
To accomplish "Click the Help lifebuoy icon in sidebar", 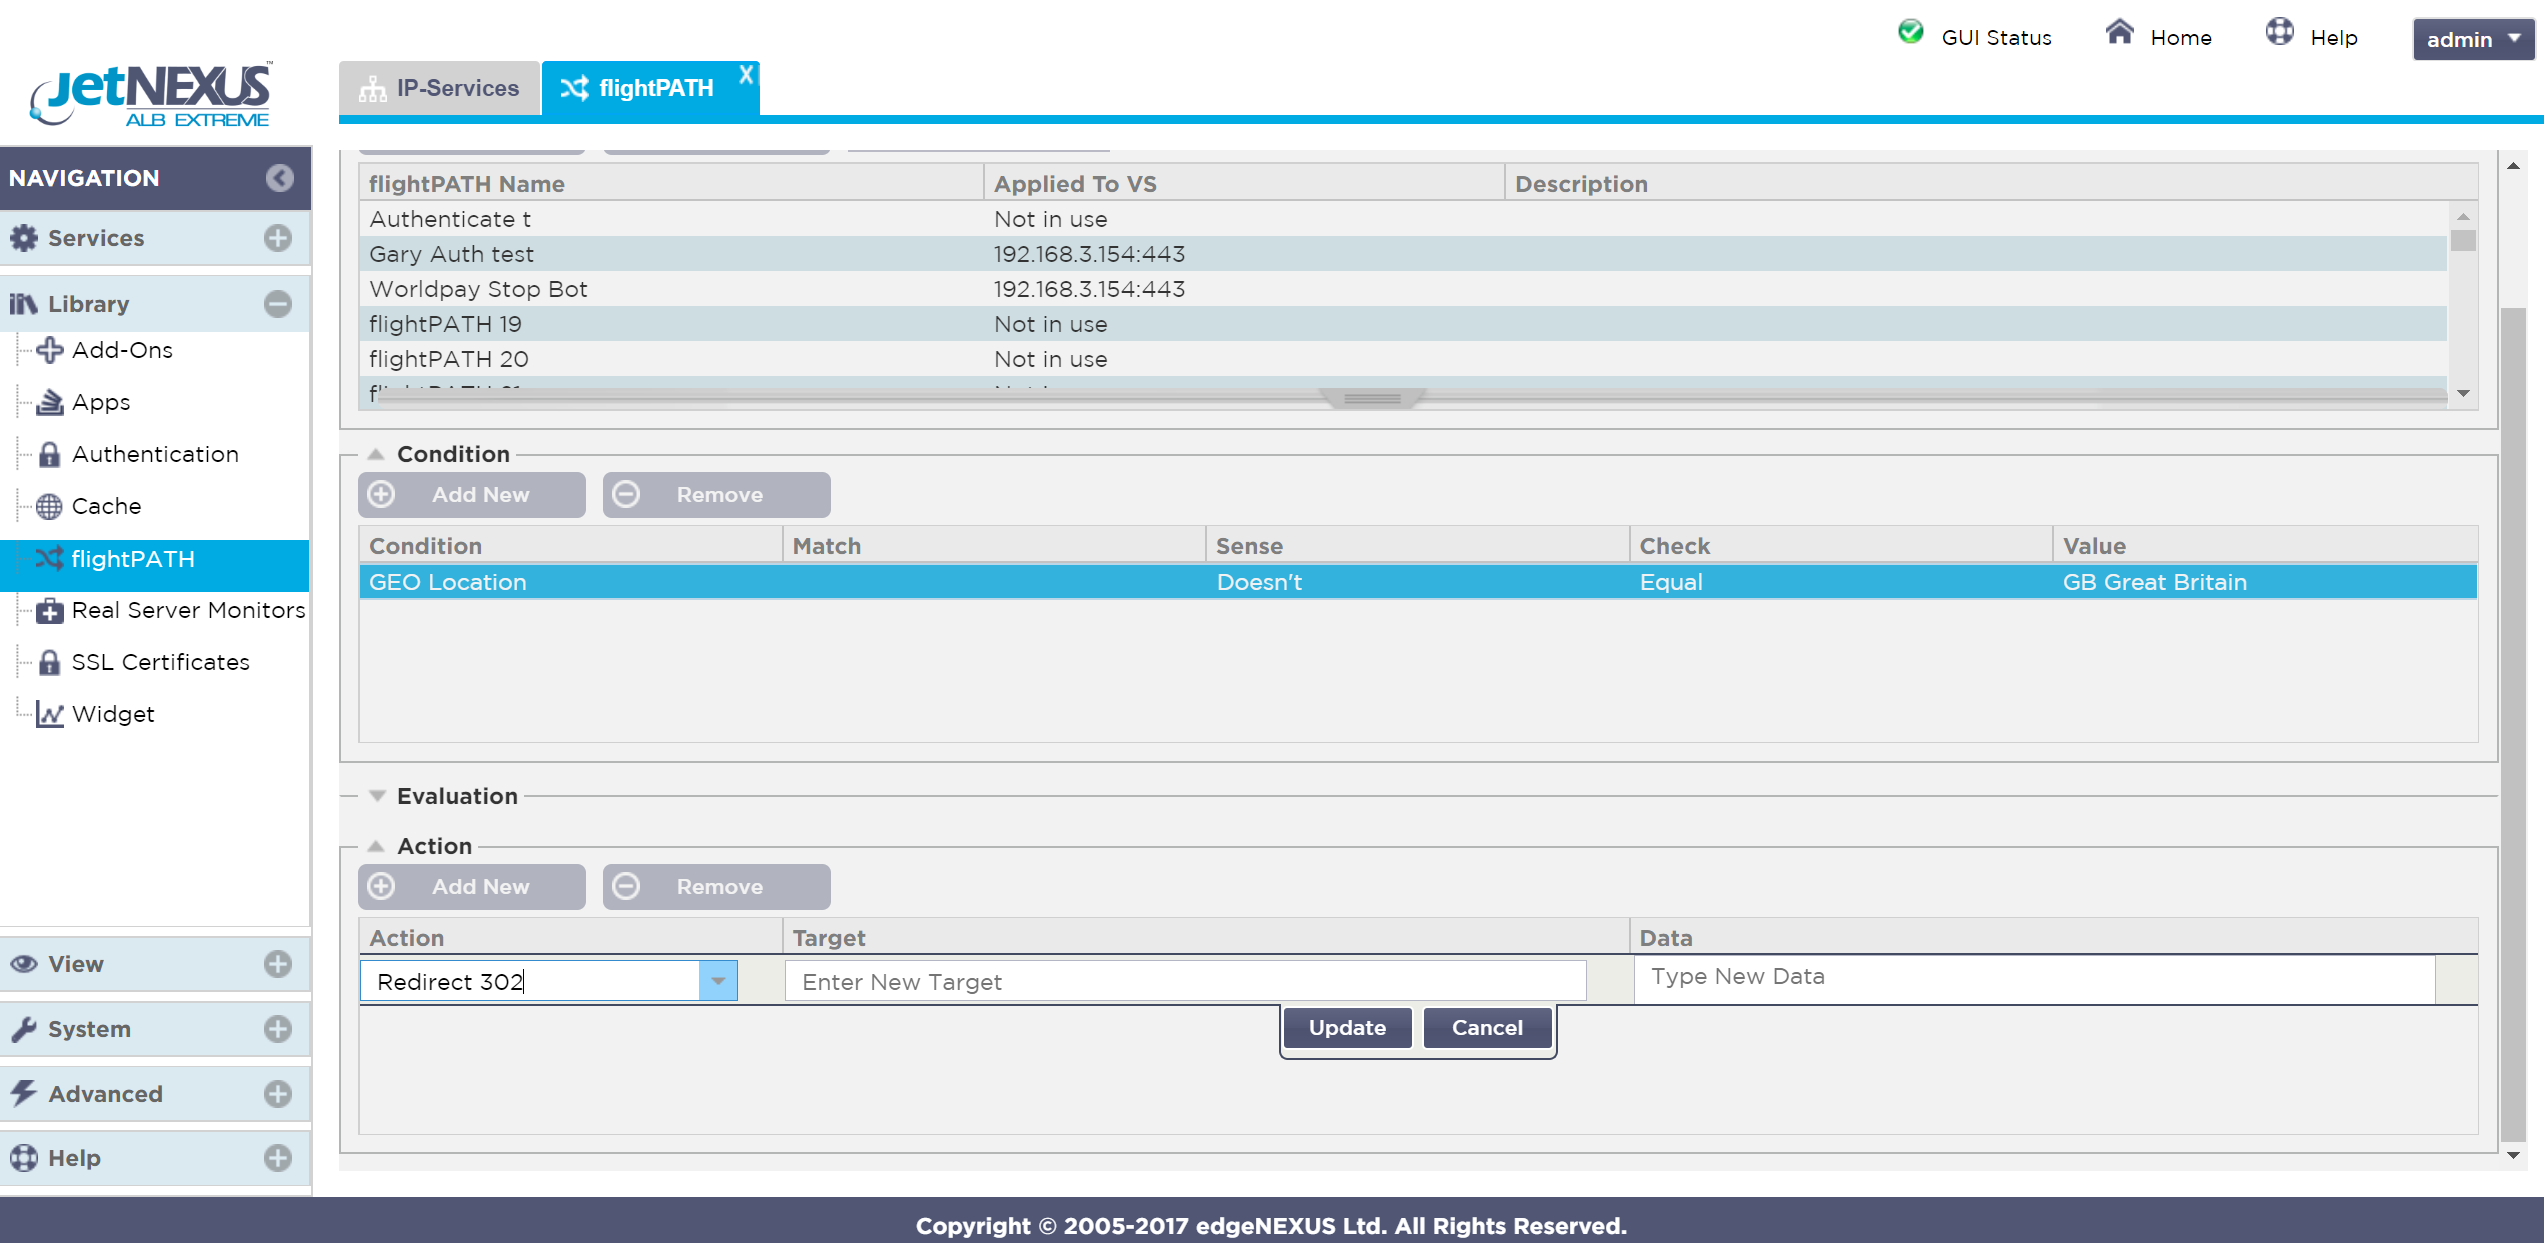I will (x=24, y=1158).
